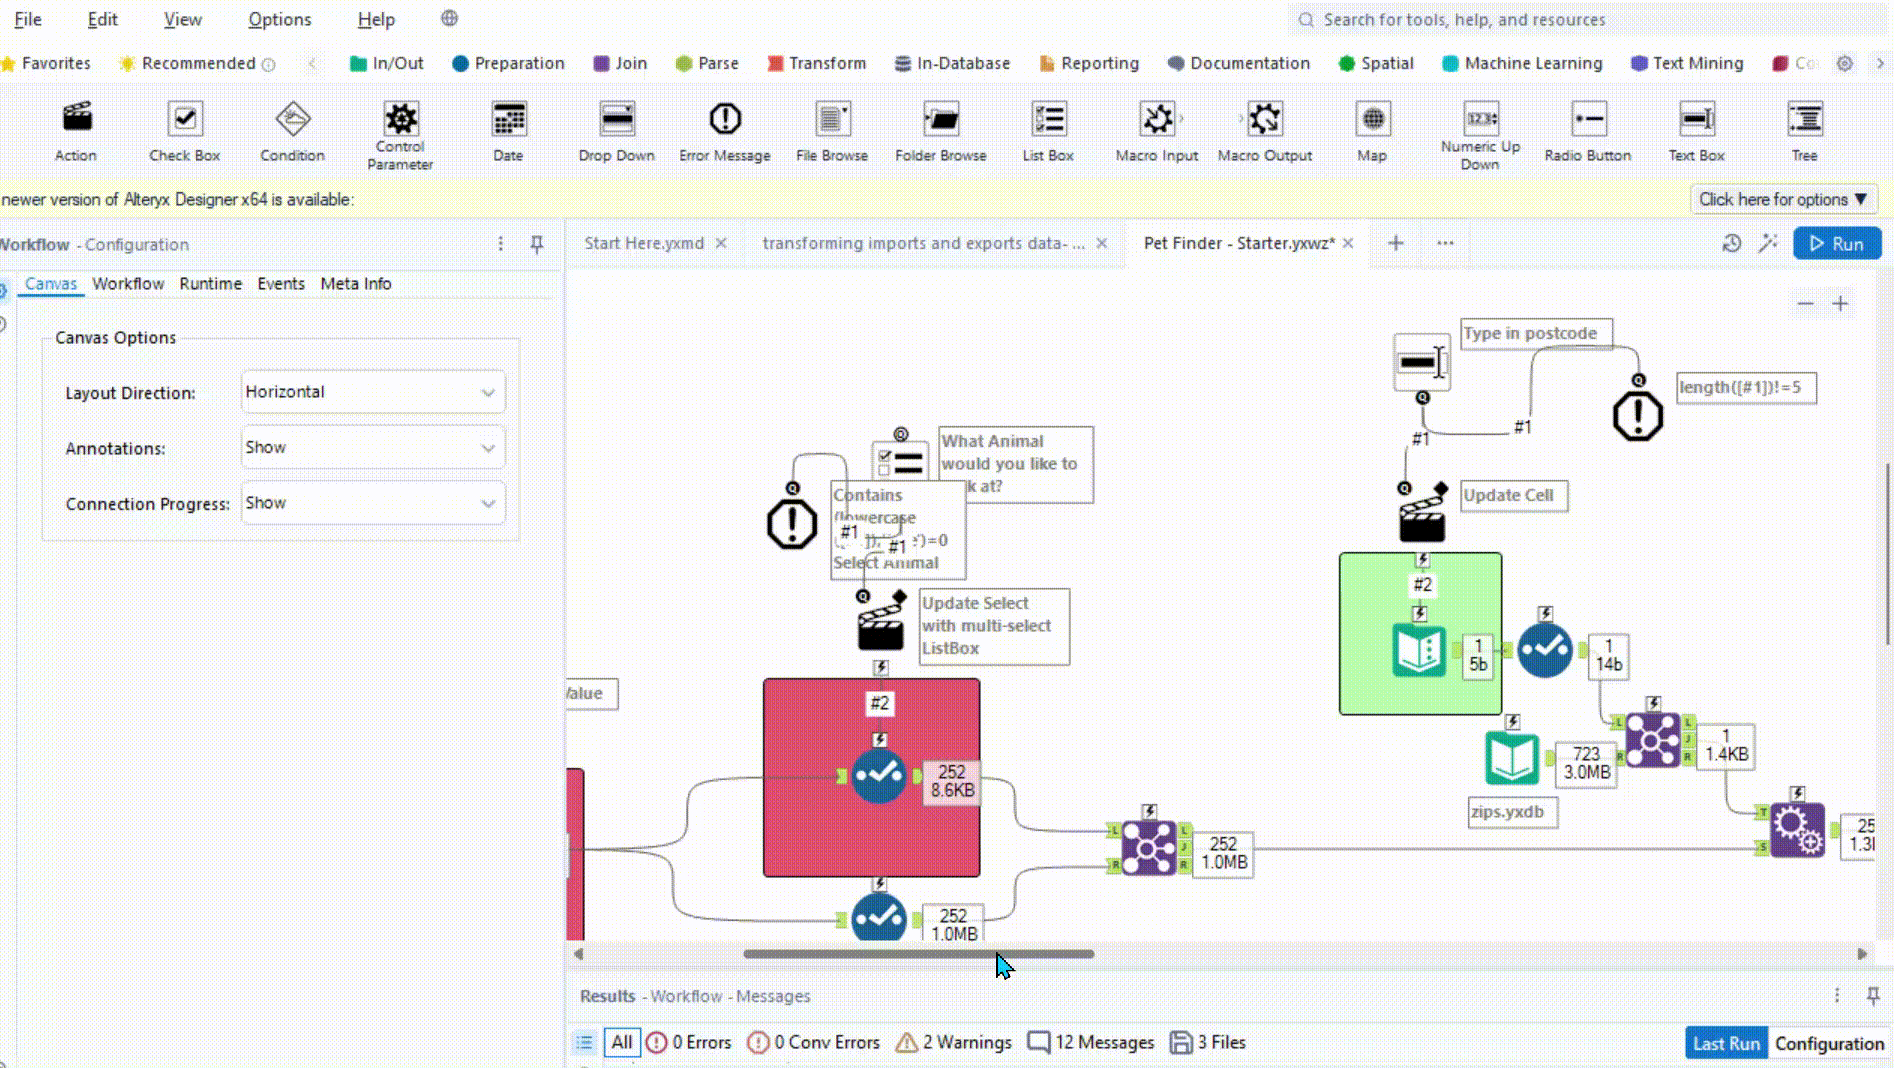Filter results by 0 Errors
The image size is (1894, 1068).
689,1042
